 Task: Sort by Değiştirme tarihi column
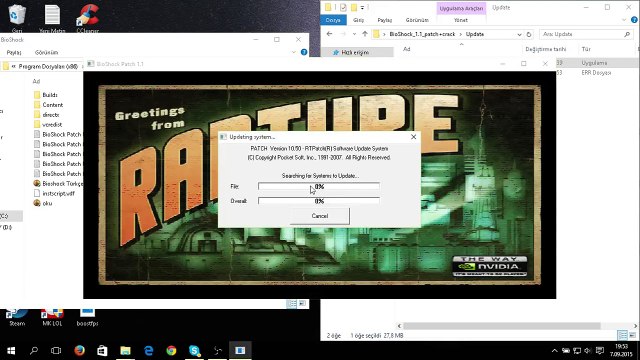[546, 49]
